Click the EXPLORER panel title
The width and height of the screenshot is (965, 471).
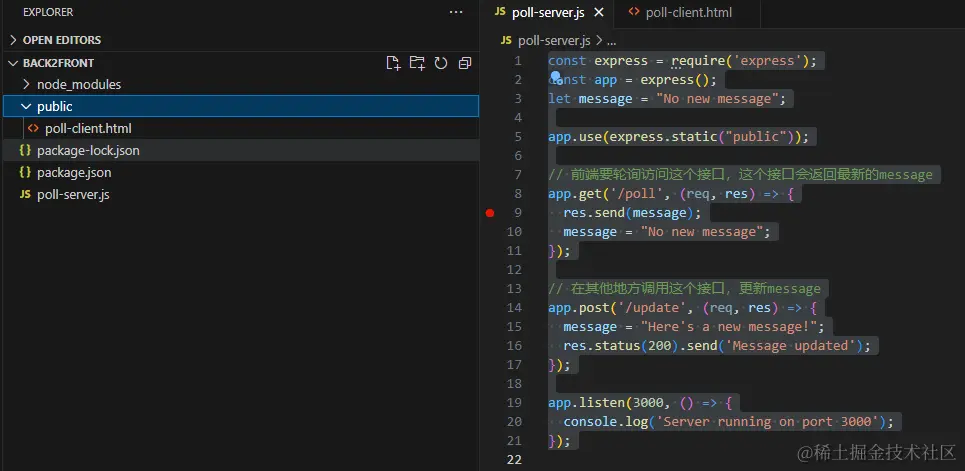point(48,12)
